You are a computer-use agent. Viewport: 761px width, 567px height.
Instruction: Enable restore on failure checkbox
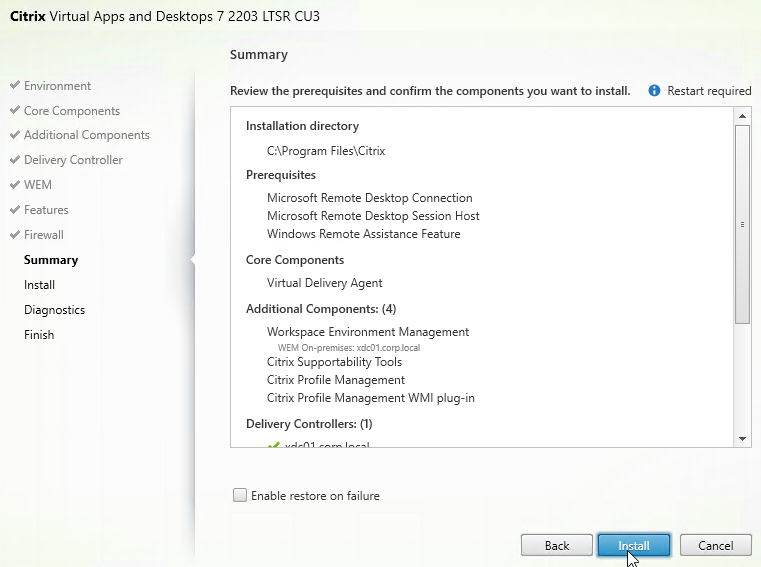click(240, 495)
